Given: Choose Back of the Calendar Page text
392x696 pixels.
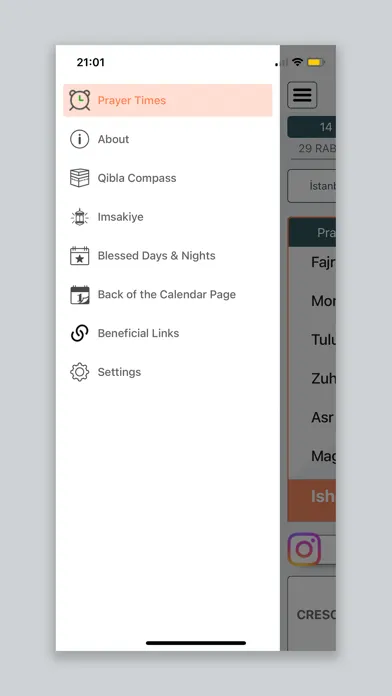Looking at the screenshot, I should (x=166, y=294).
